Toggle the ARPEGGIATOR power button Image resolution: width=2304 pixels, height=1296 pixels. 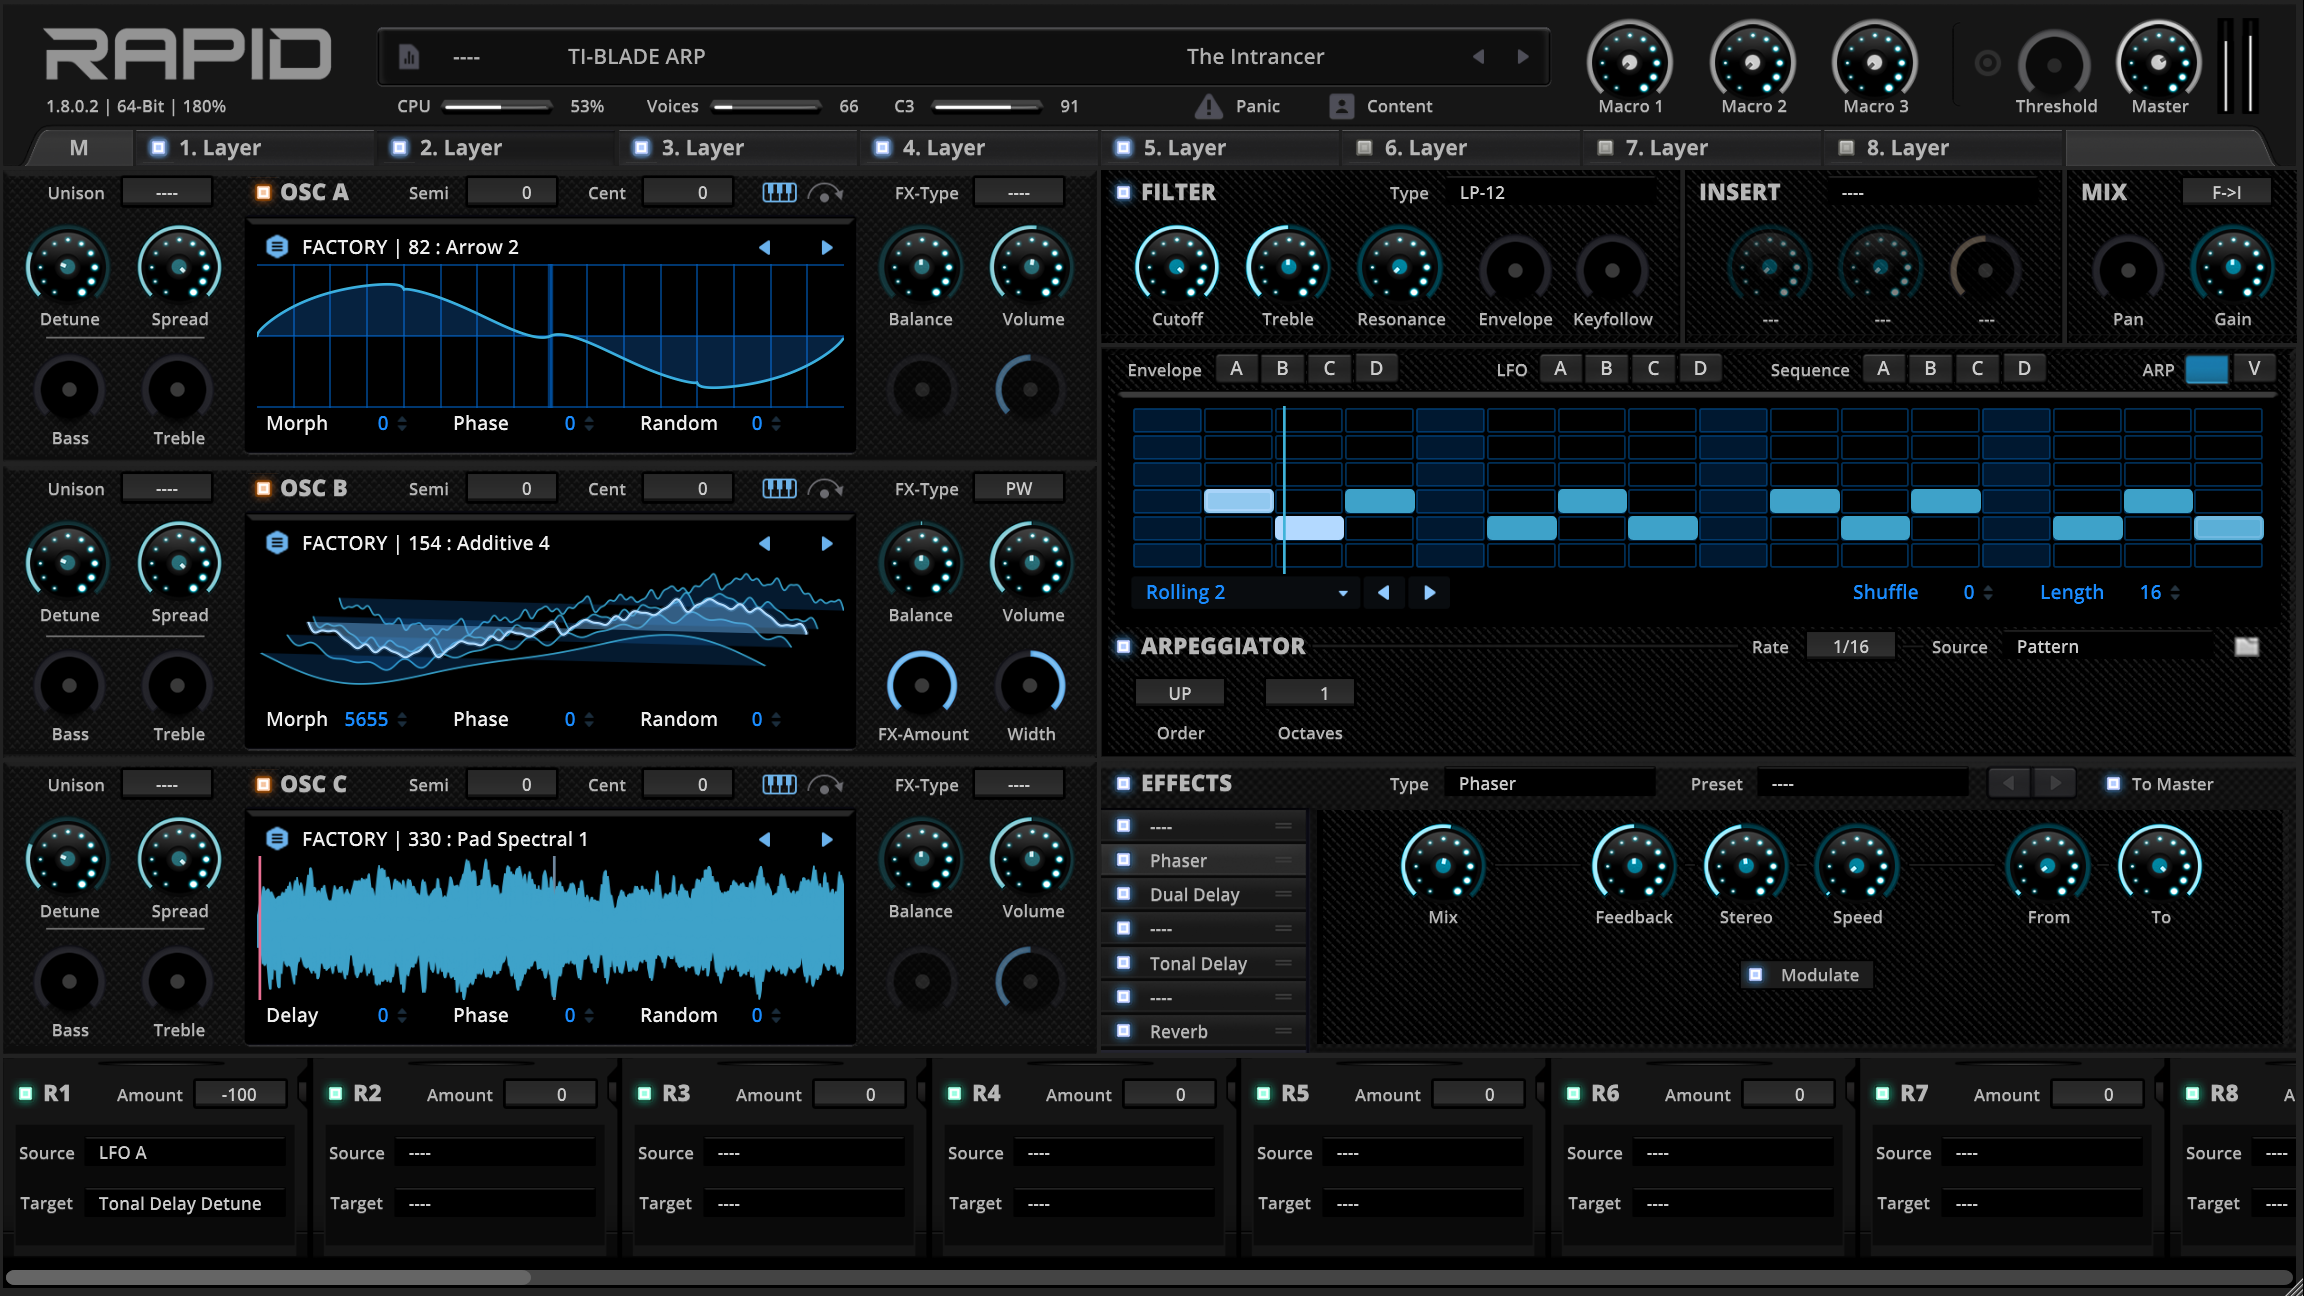1124,646
